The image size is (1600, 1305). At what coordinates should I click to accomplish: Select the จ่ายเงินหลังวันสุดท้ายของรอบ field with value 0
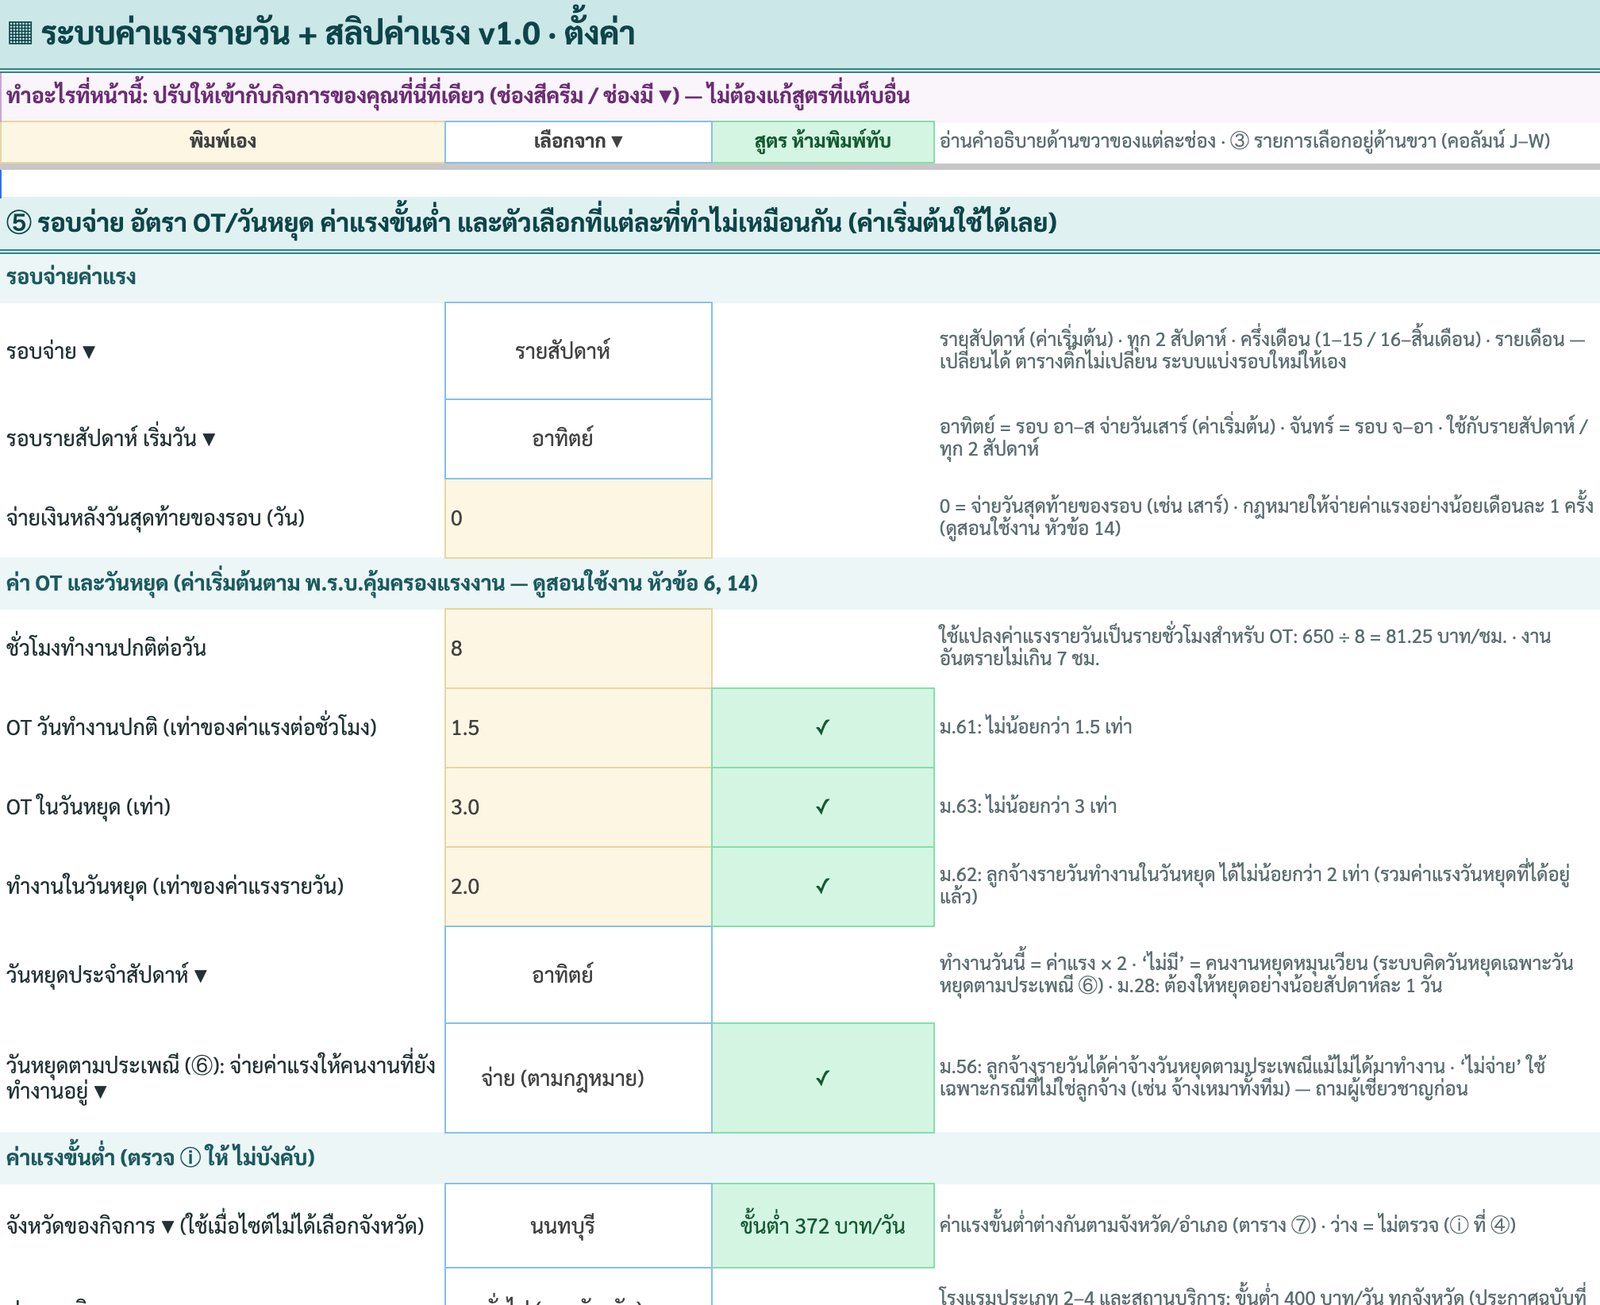(x=578, y=518)
